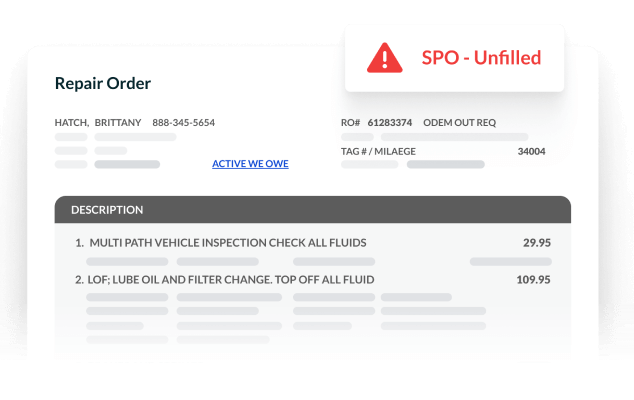634x400 pixels.
Task: Click the ODEM OUT REQ text
Action: 460,123
